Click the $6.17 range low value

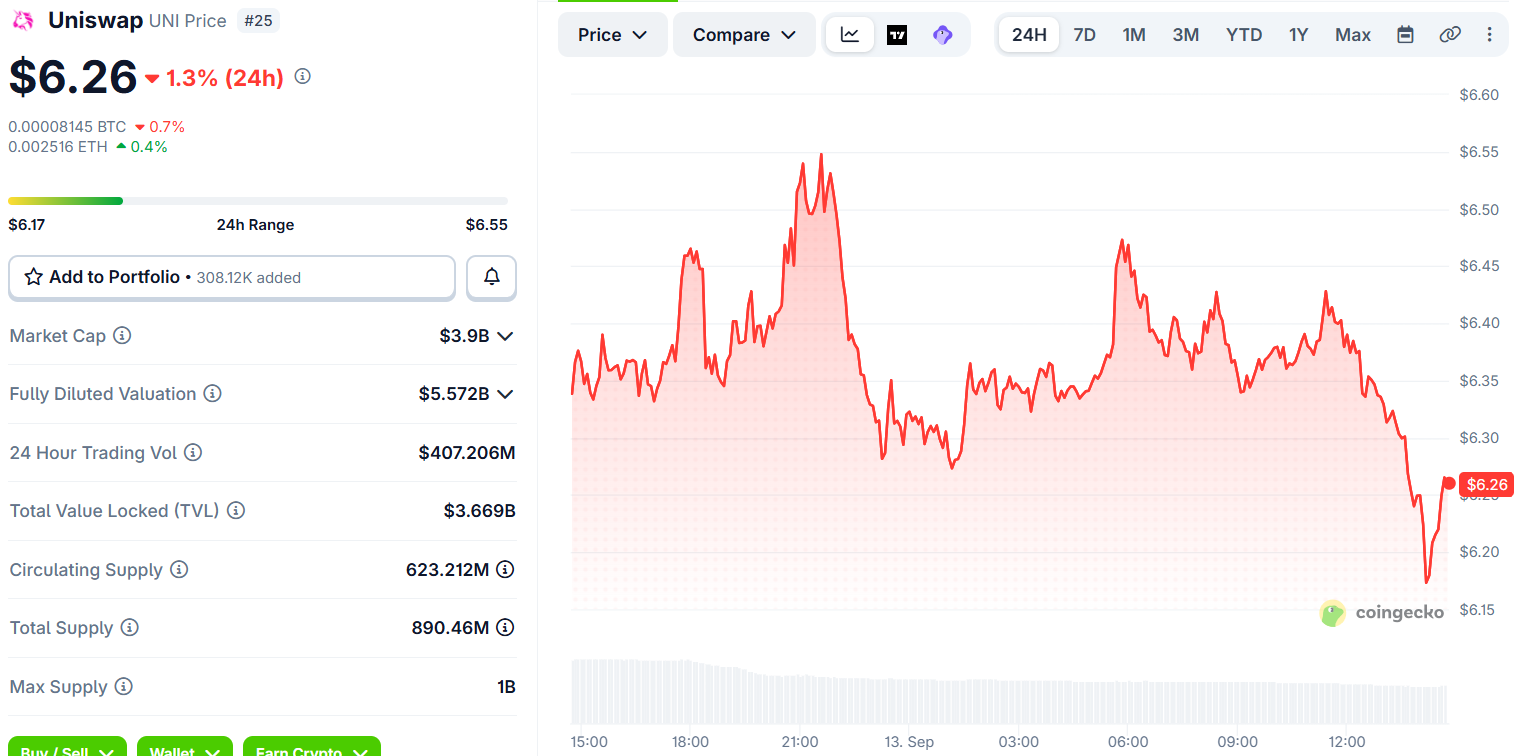pyautogui.click(x=27, y=225)
